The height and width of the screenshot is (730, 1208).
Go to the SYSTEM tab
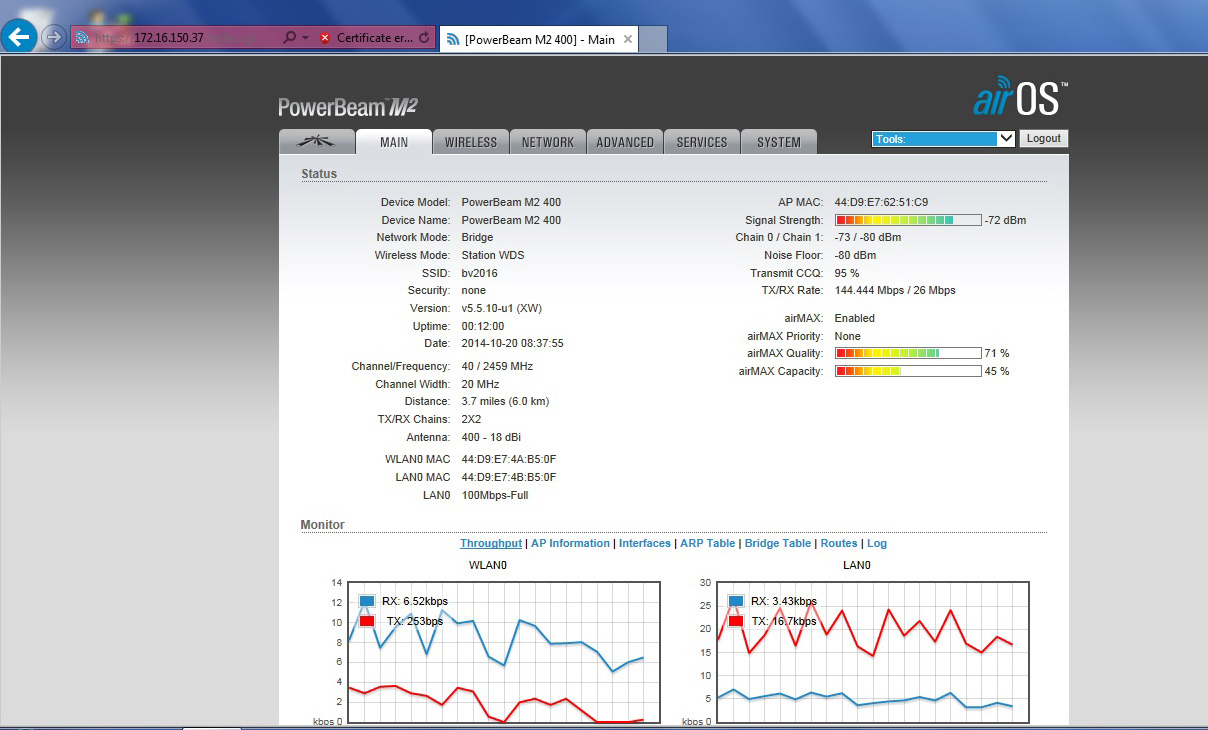779,142
